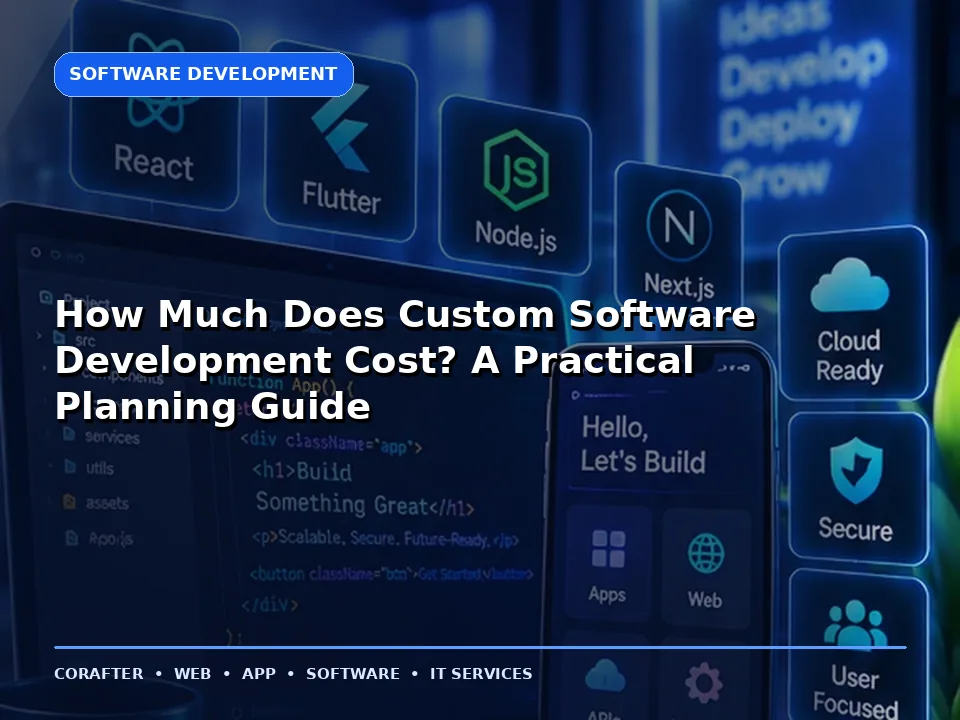Click the SOFTWARE DEVELOPMENT badge

tap(204, 74)
